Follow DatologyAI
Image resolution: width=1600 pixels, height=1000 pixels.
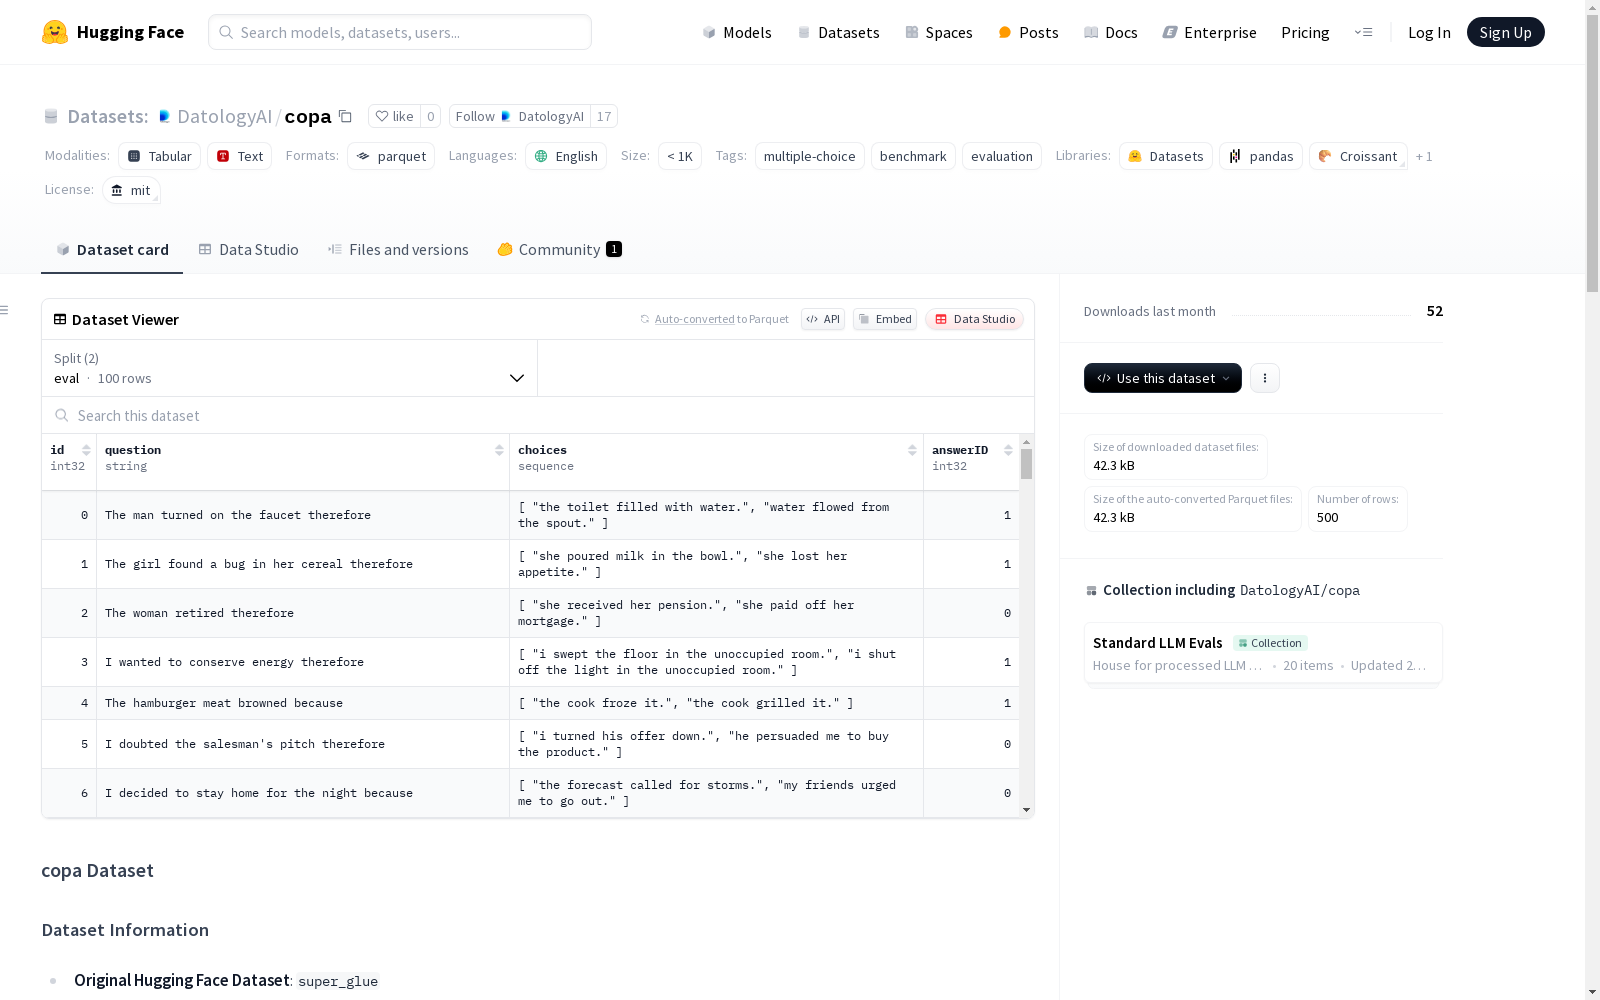tap(520, 116)
